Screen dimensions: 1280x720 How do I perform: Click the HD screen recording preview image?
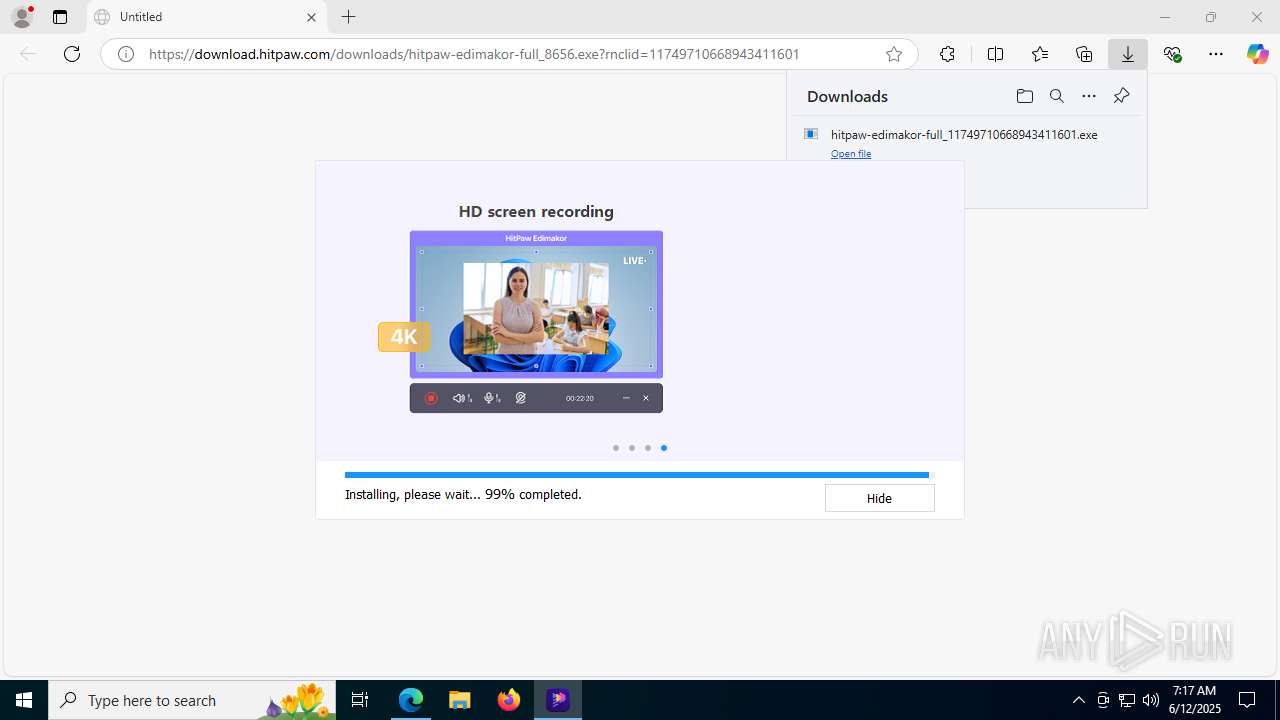(x=536, y=321)
